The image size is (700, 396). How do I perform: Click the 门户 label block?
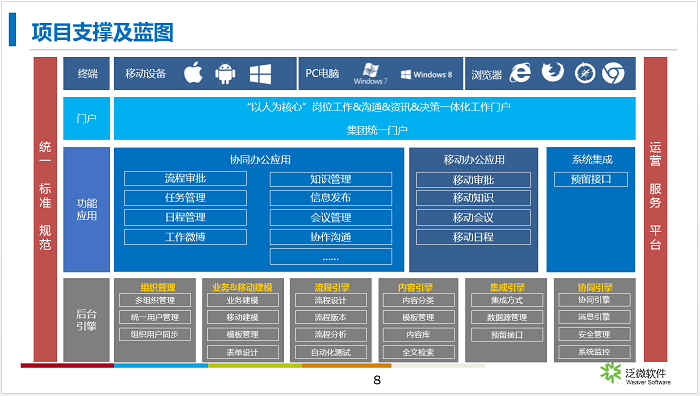86,119
